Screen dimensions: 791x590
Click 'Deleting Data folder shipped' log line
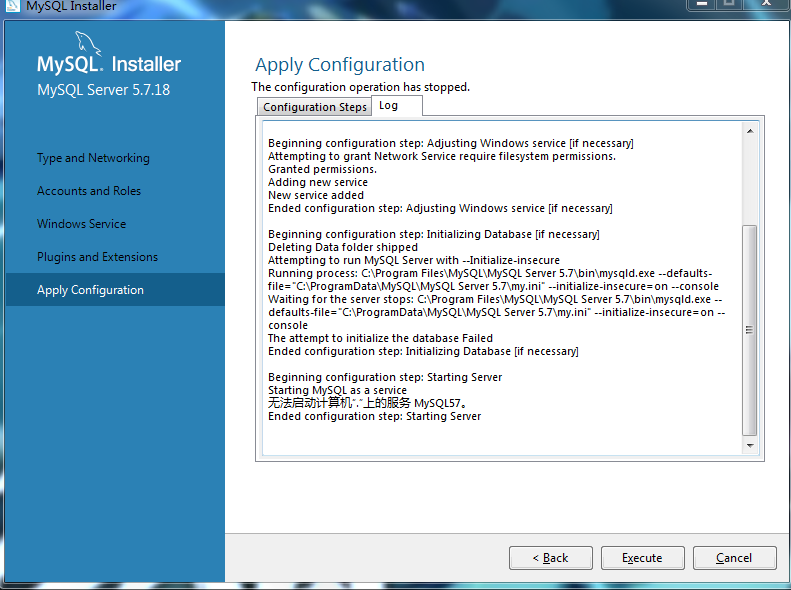pos(343,247)
